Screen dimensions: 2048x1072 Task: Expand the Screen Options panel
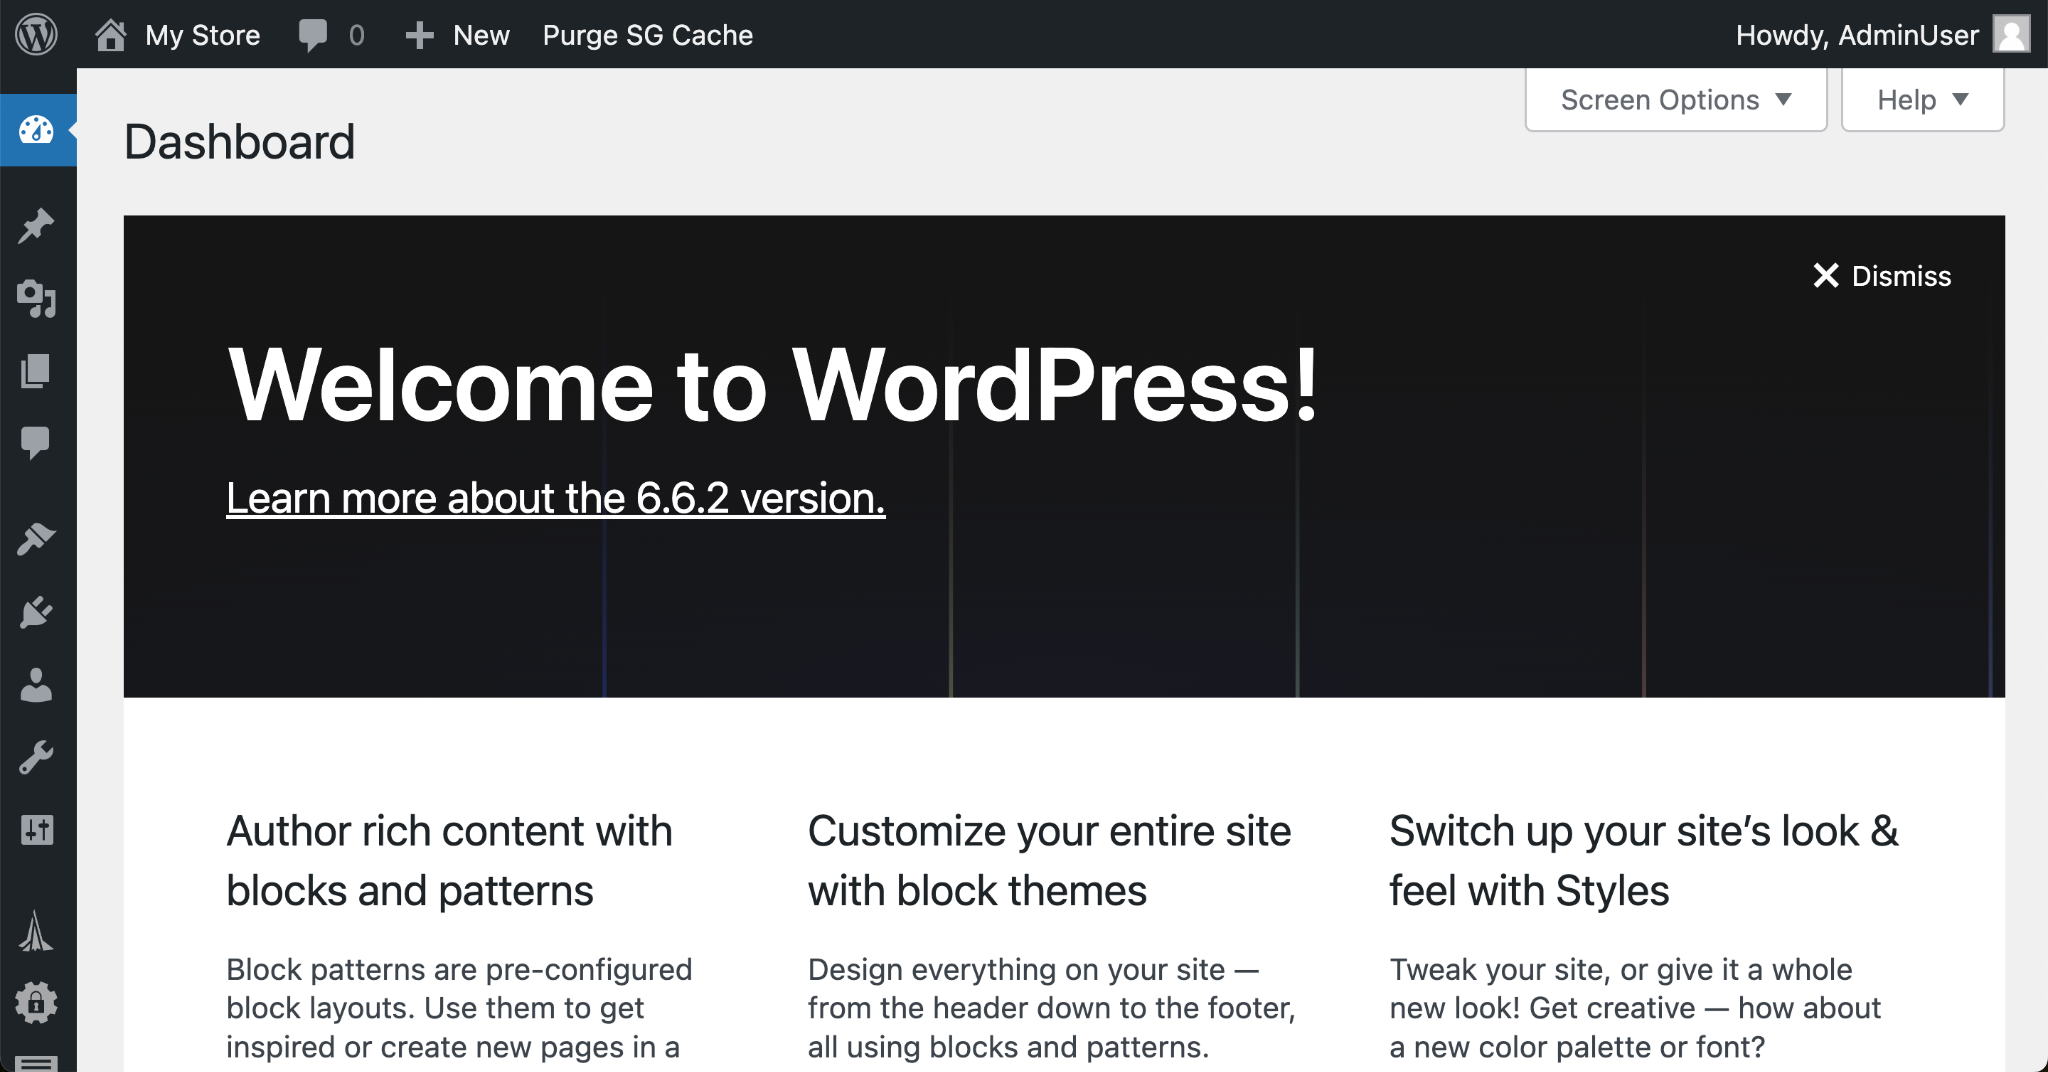pyautogui.click(x=1676, y=100)
